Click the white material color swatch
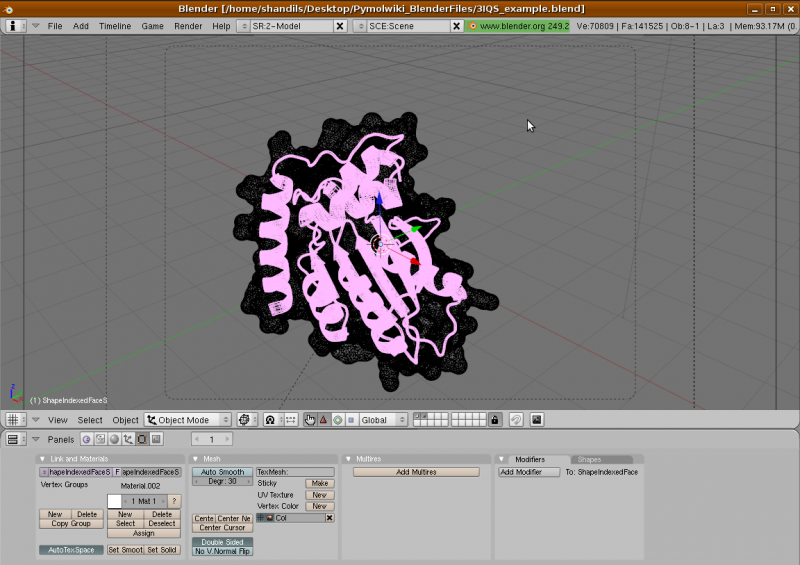This screenshot has height=565, width=800. (x=114, y=500)
